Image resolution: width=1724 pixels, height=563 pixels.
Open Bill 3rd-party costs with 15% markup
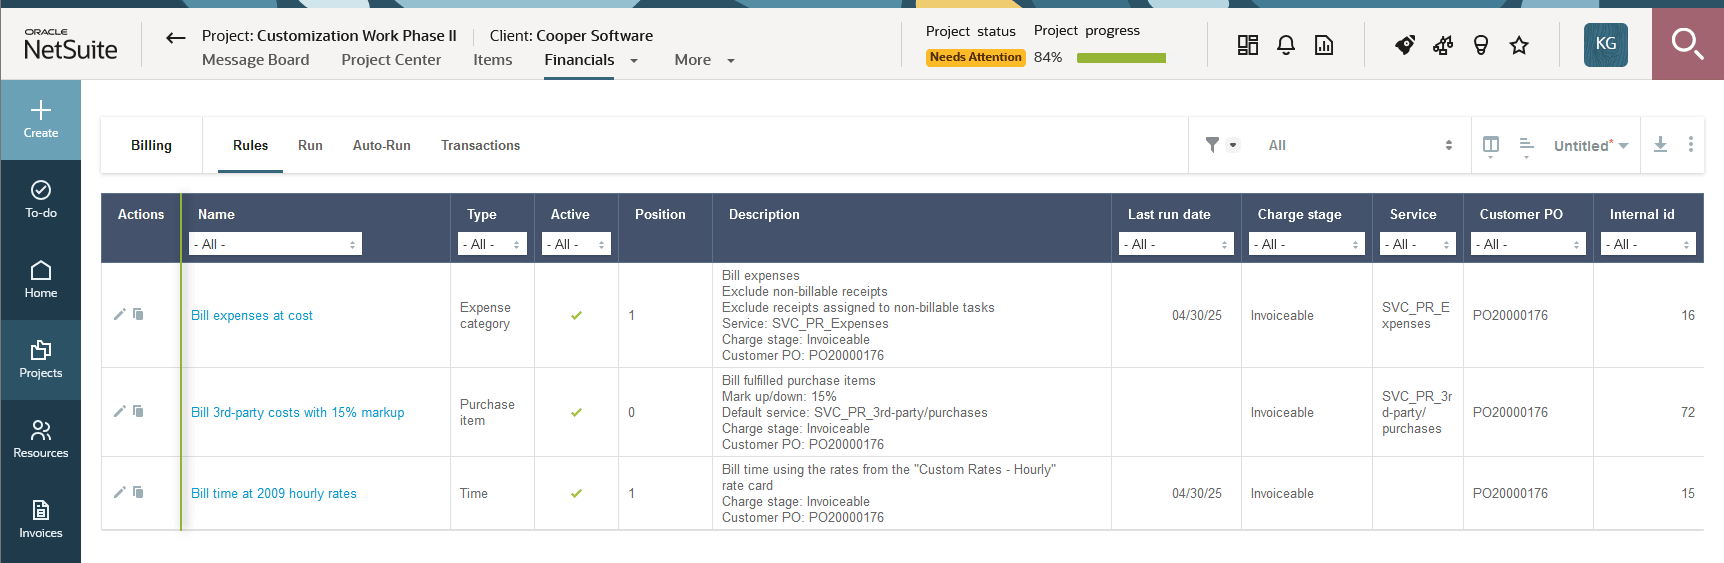pos(298,412)
